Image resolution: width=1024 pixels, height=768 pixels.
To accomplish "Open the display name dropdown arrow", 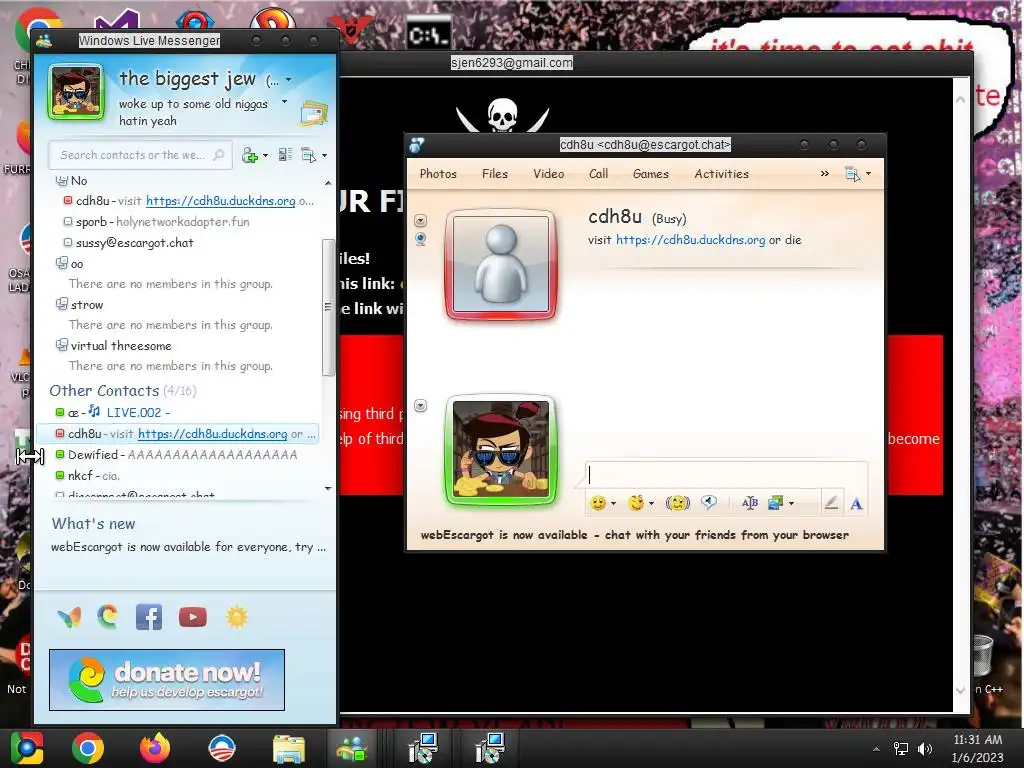I will coord(288,80).
